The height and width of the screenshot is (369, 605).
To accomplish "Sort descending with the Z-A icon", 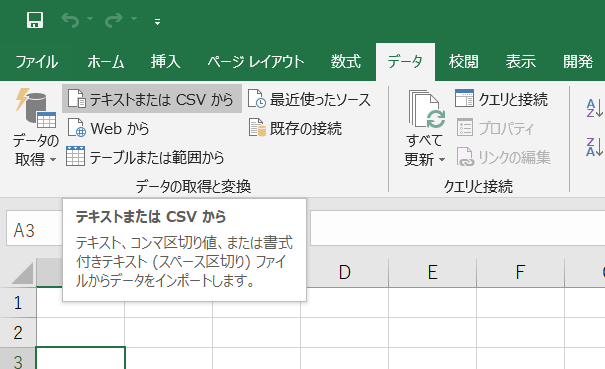I will pos(594,147).
